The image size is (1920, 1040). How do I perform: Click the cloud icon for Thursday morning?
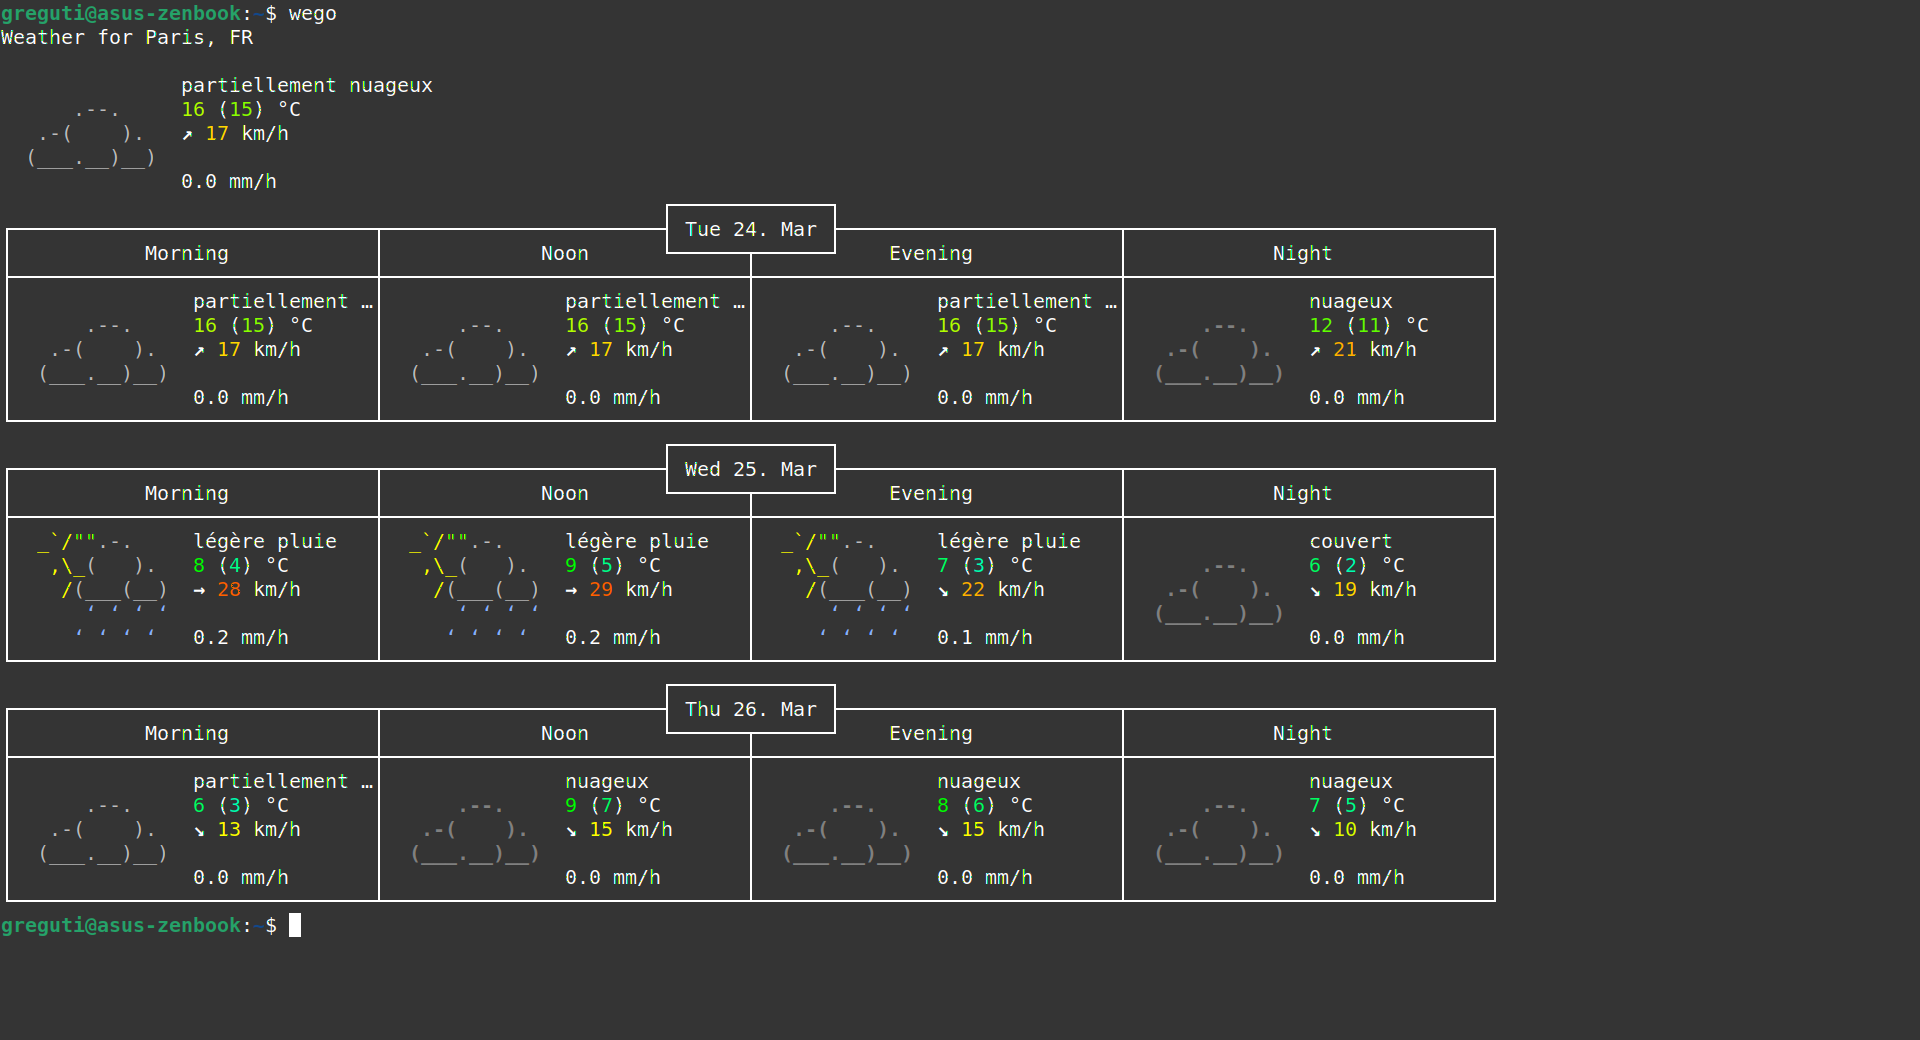point(103,832)
